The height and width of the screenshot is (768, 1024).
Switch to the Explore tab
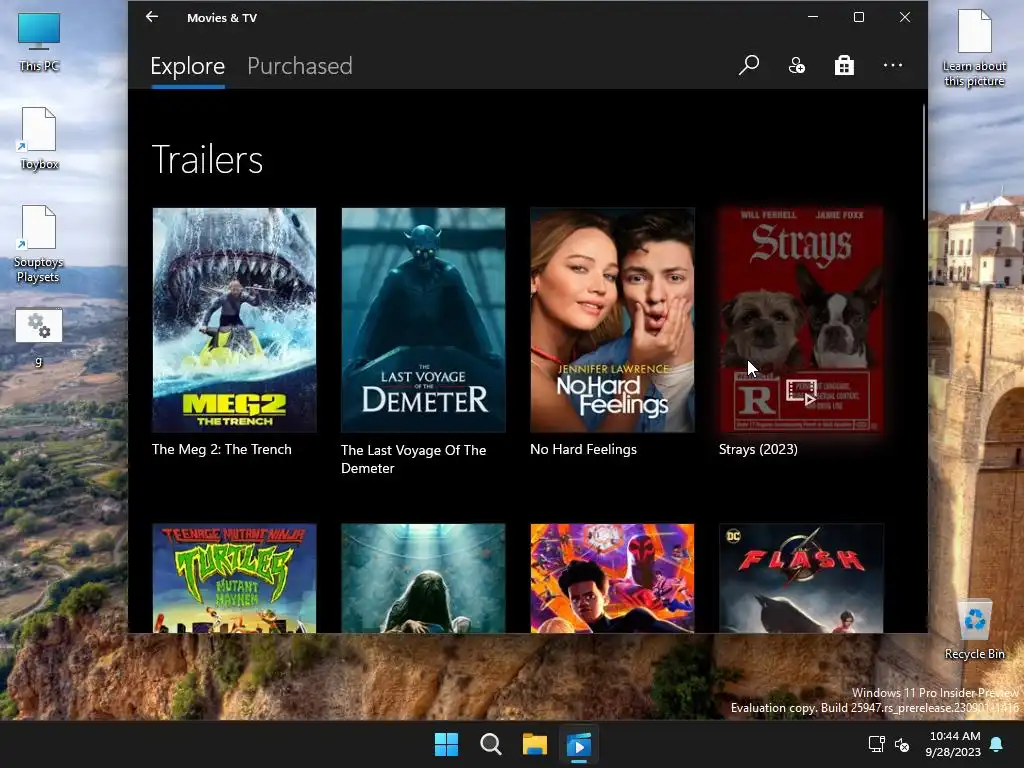187,66
